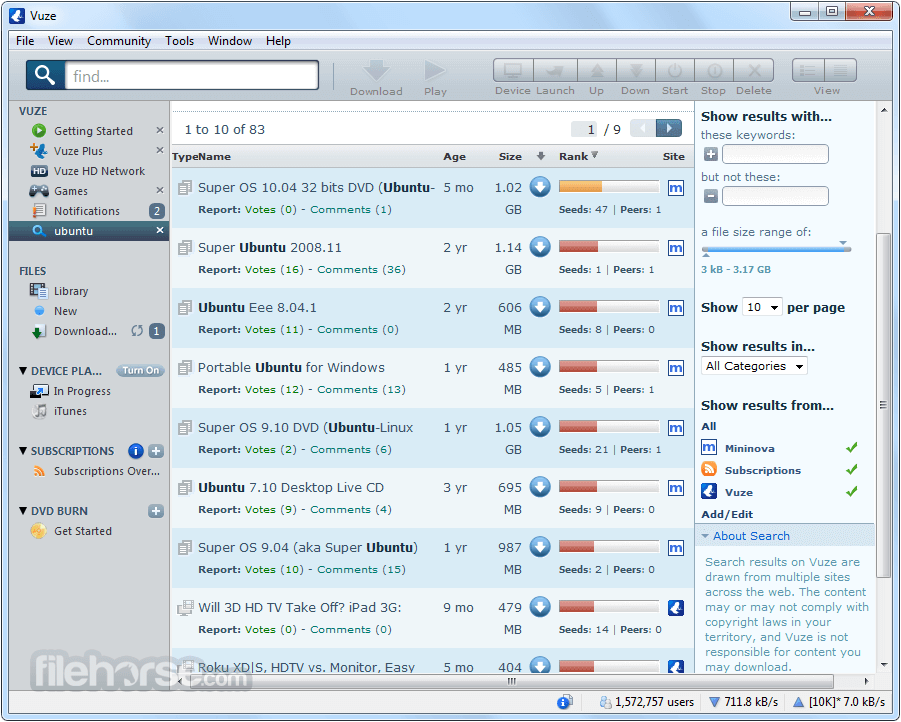Click the Stop toolbar button
This screenshot has width=901, height=722.
tap(714, 71)
